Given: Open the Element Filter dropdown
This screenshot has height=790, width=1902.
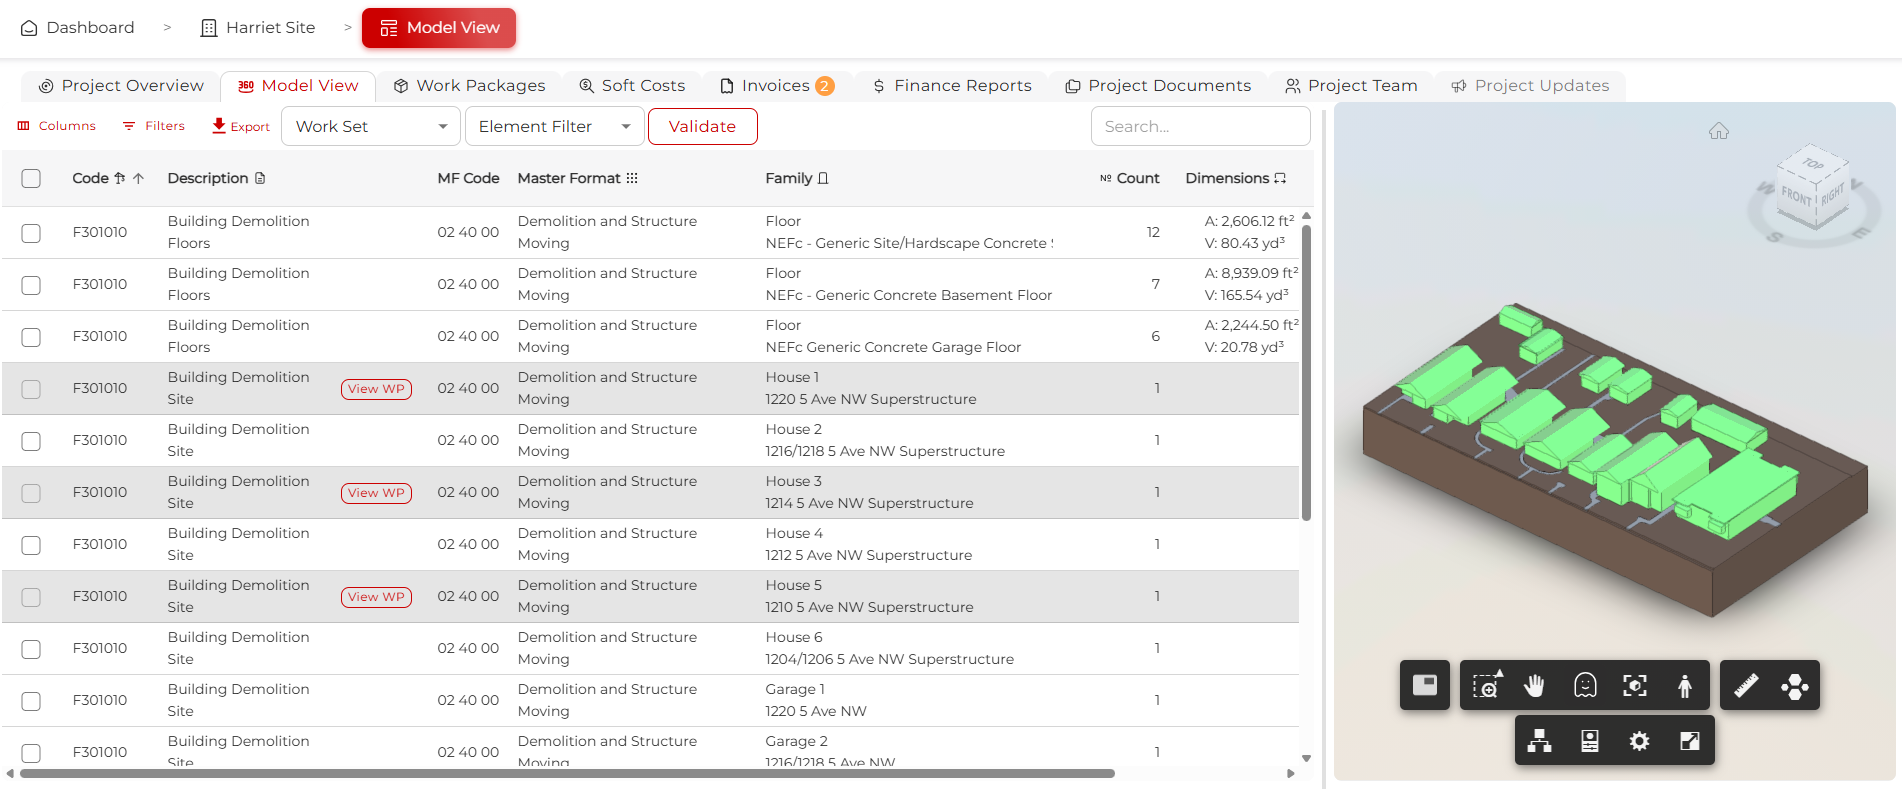Looking at the screenshot, I should click(554, 126).
